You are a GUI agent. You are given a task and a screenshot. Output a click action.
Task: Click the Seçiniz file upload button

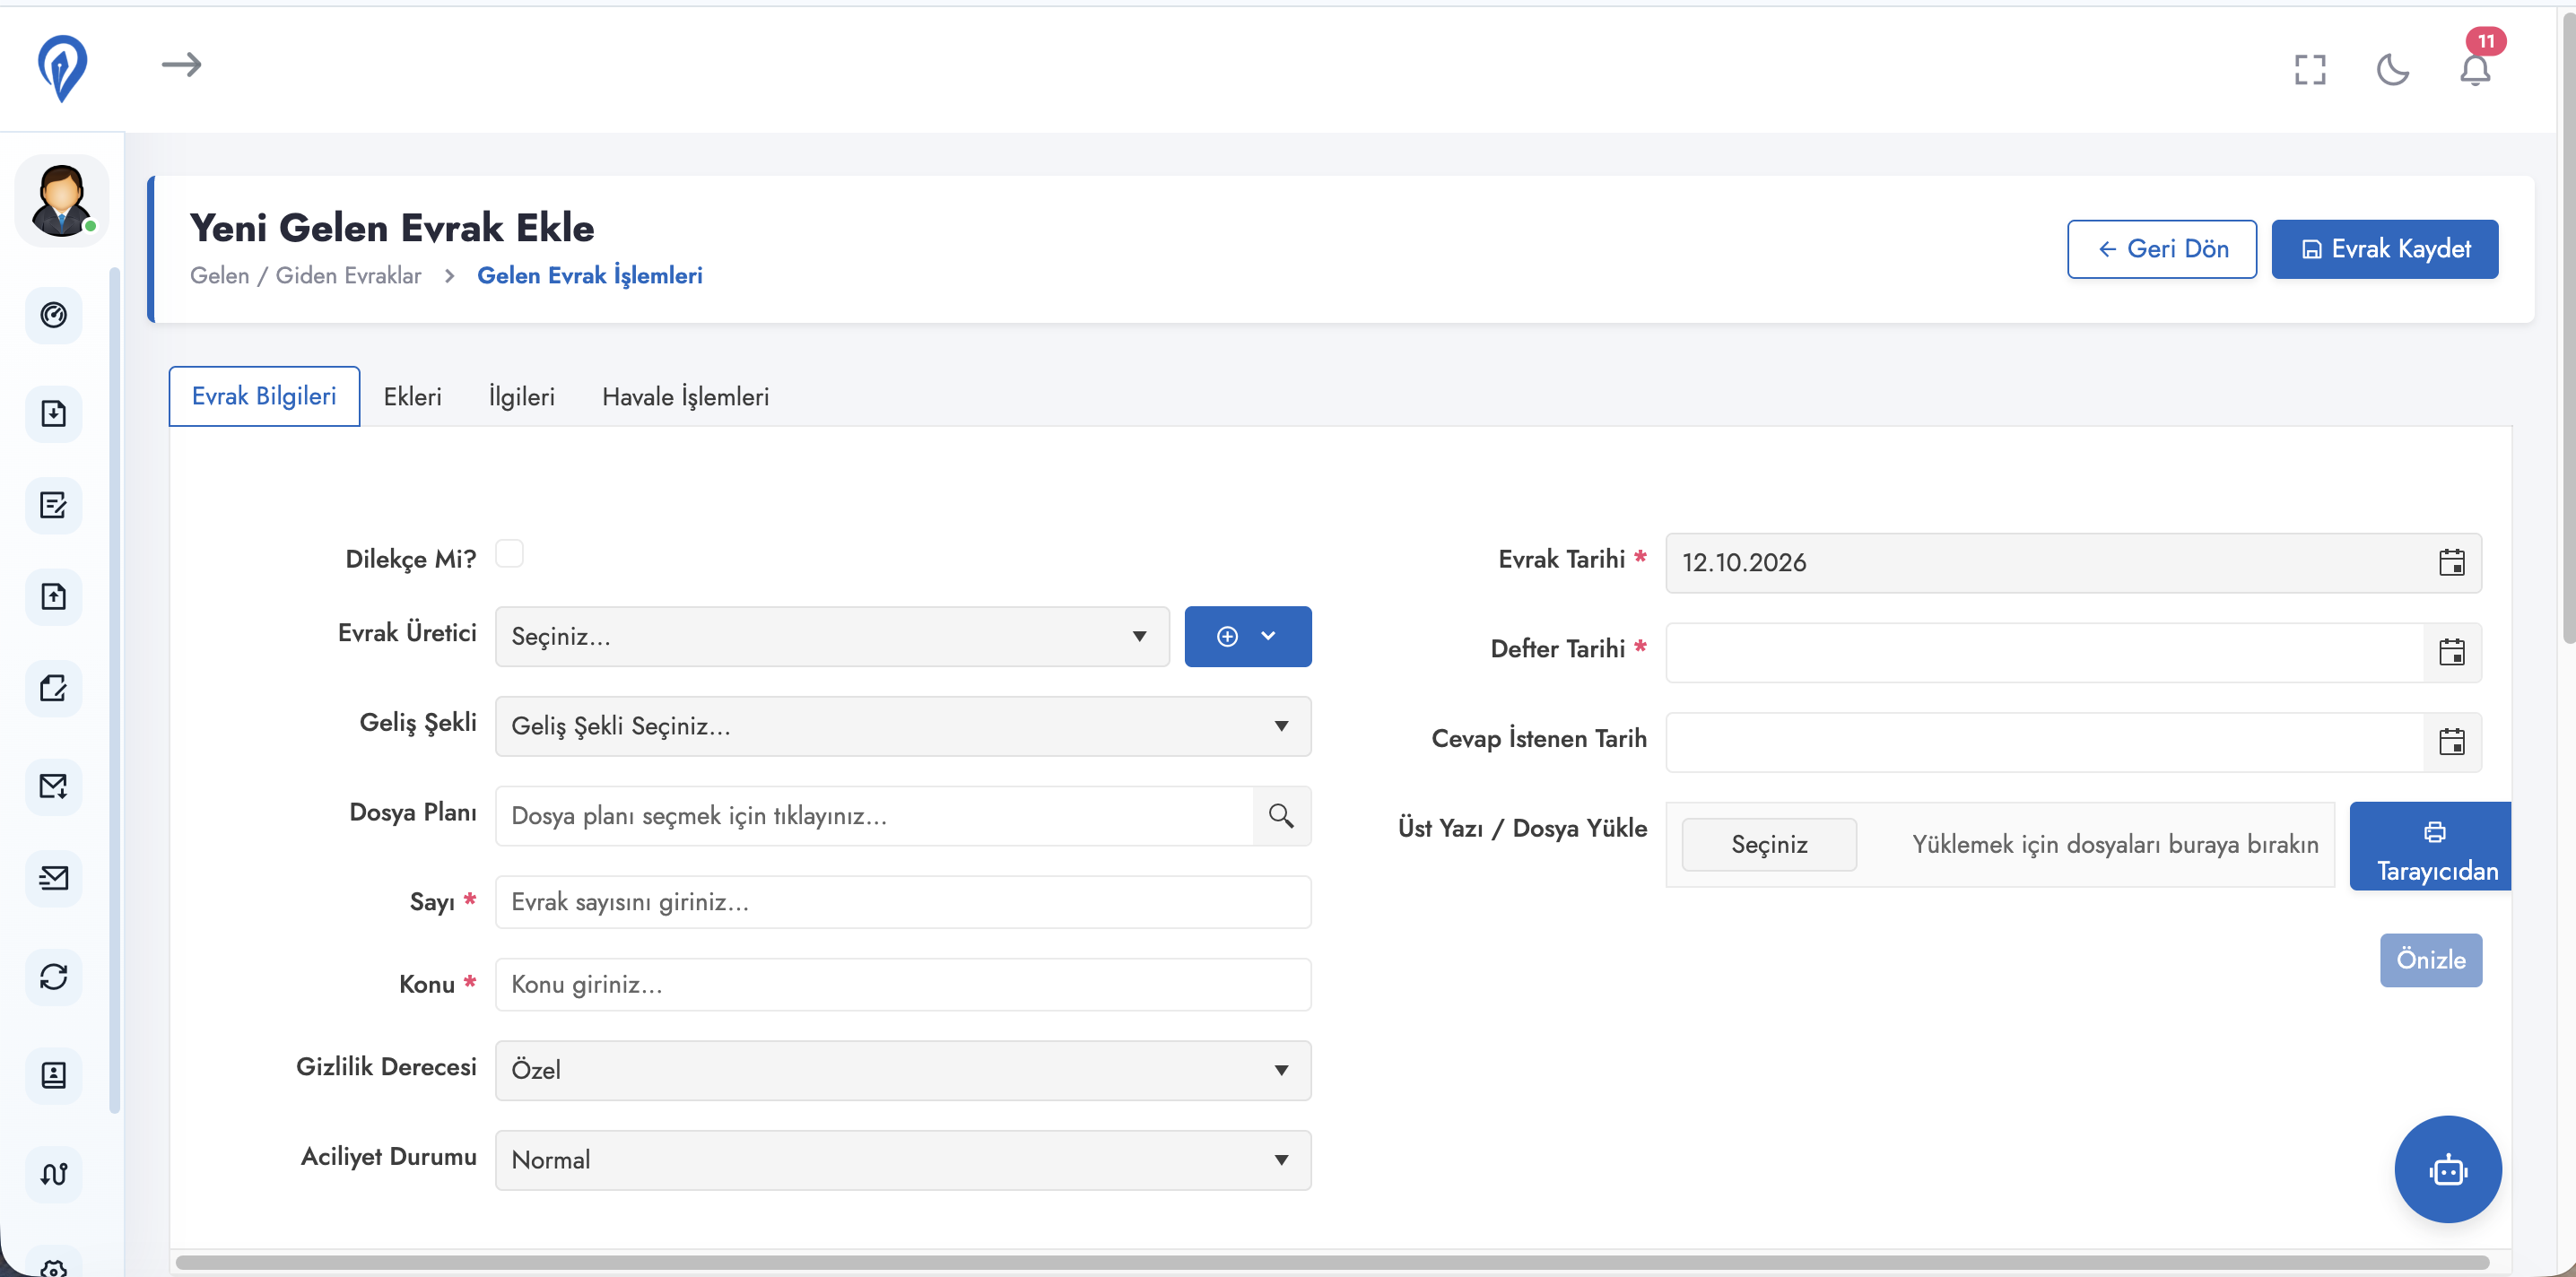pyautogui.click(x=1769, y=845)
